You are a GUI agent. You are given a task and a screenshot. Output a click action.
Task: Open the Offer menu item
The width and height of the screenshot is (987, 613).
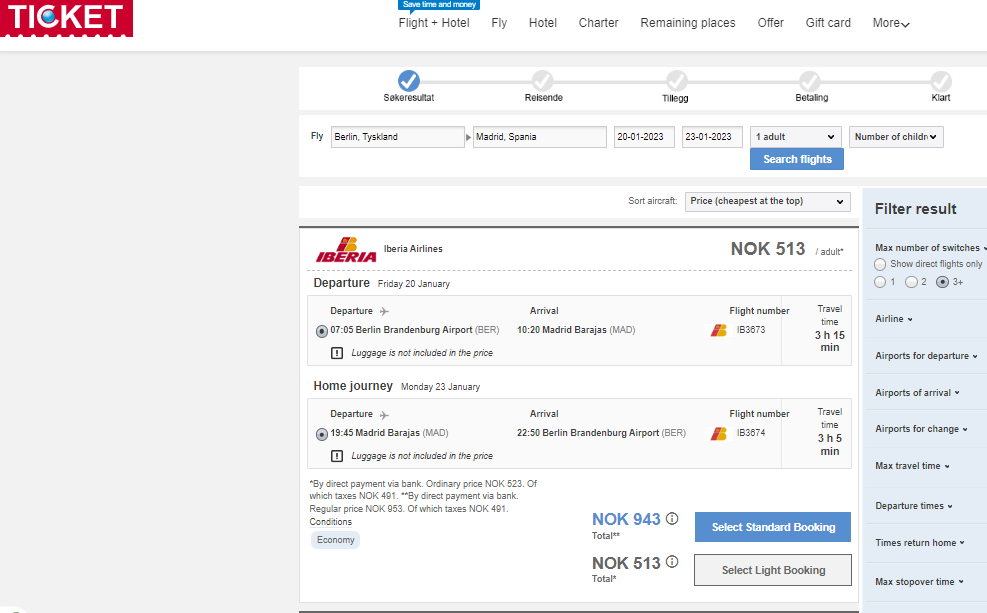click(770, 23)
